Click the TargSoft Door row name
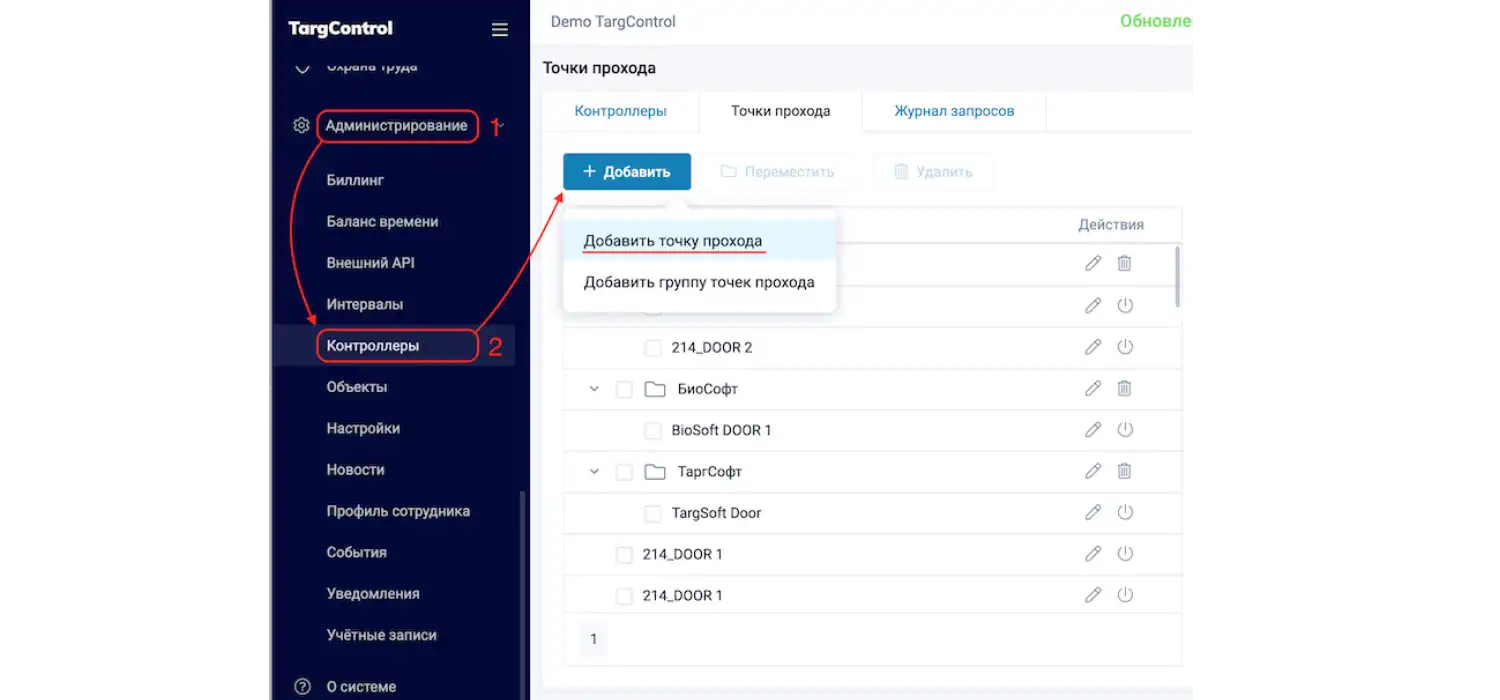The width and height of the screenshot is (1500, 700). [x=717, y=512]
